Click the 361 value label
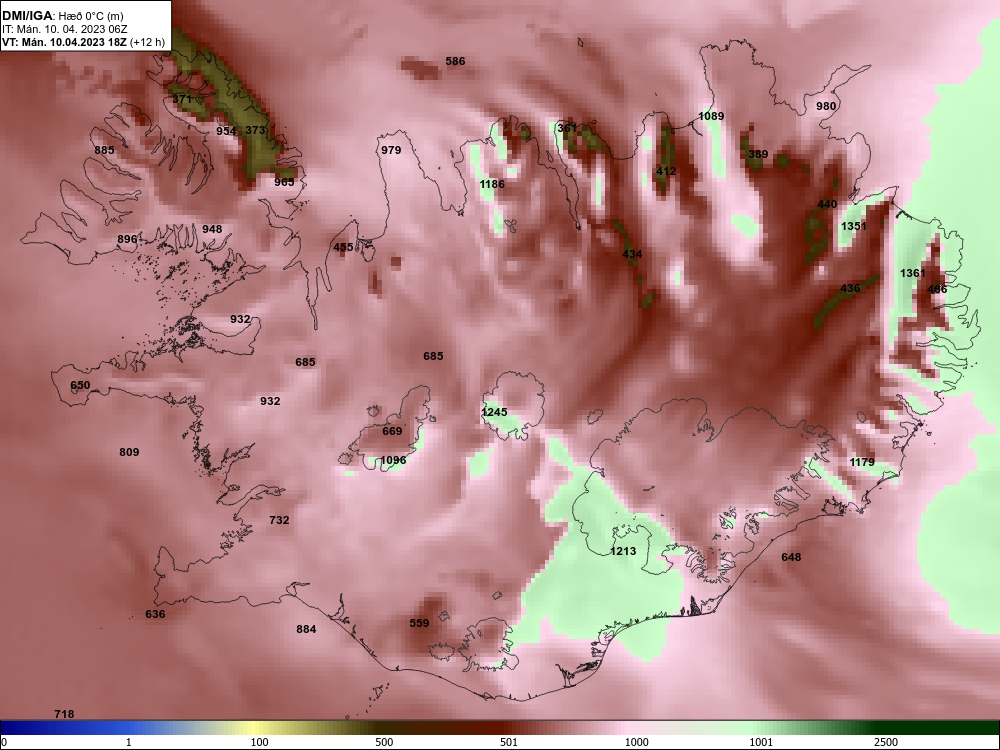The height and width of the screenshot is (750, 1000). click(x=568, y=128)
